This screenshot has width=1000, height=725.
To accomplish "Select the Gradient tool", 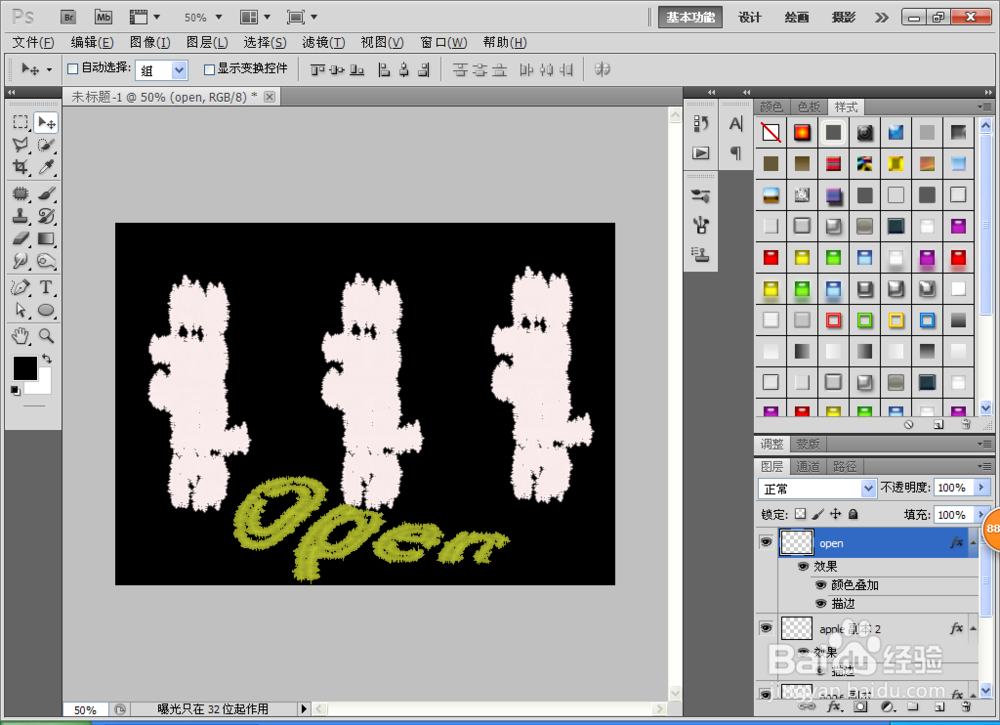I will (46, 238).
